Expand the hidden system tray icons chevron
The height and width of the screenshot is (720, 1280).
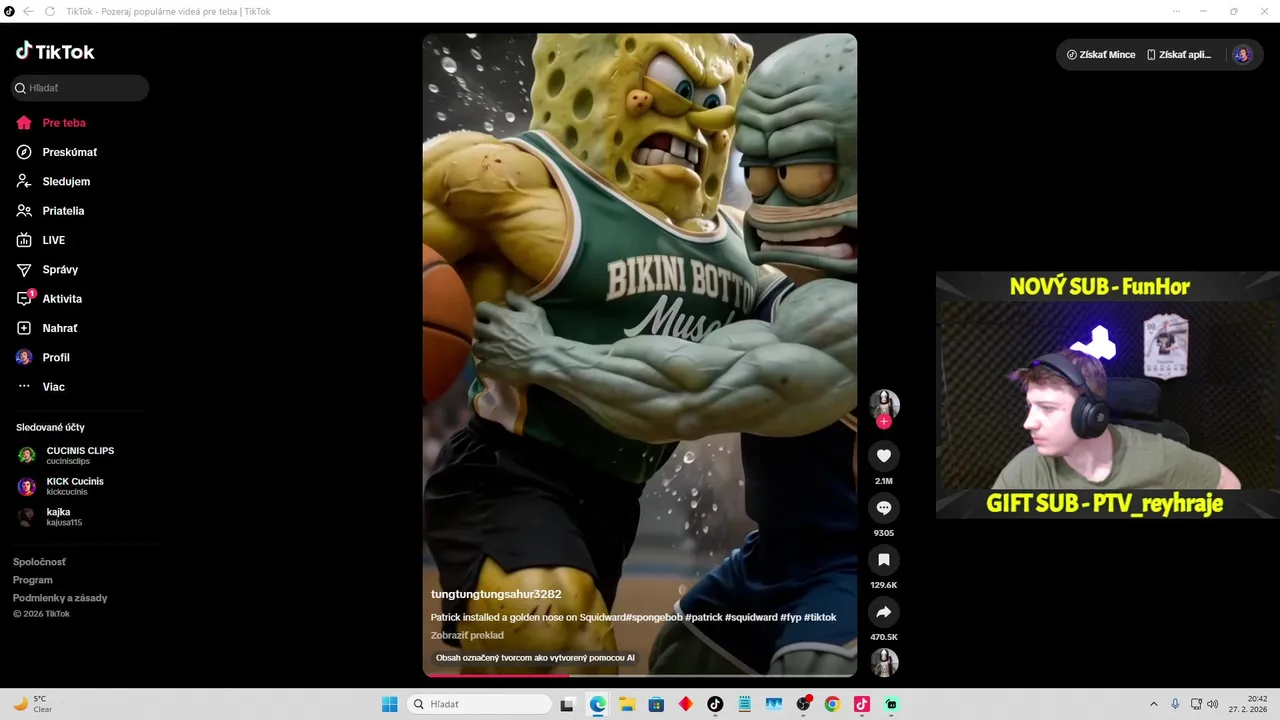click(1154, 704)
